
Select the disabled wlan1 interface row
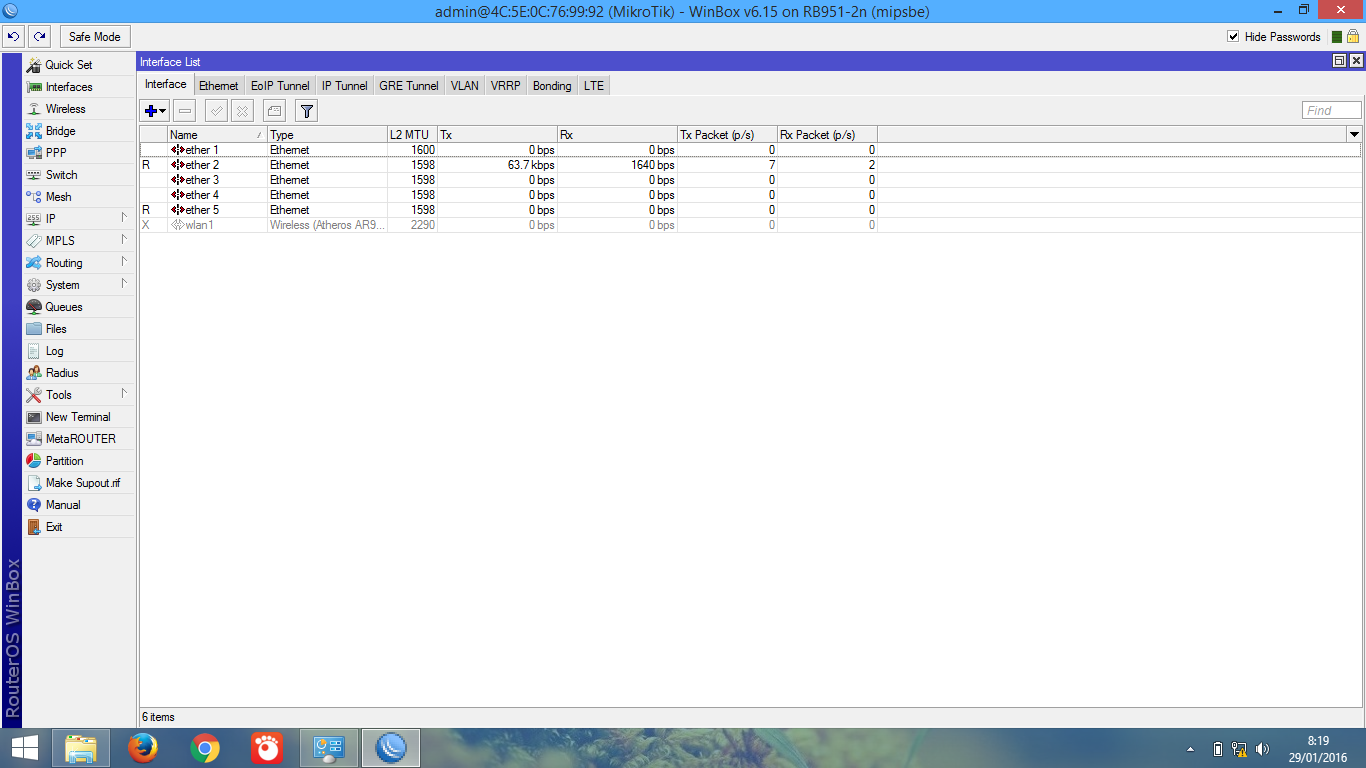[x=750, y=225]
